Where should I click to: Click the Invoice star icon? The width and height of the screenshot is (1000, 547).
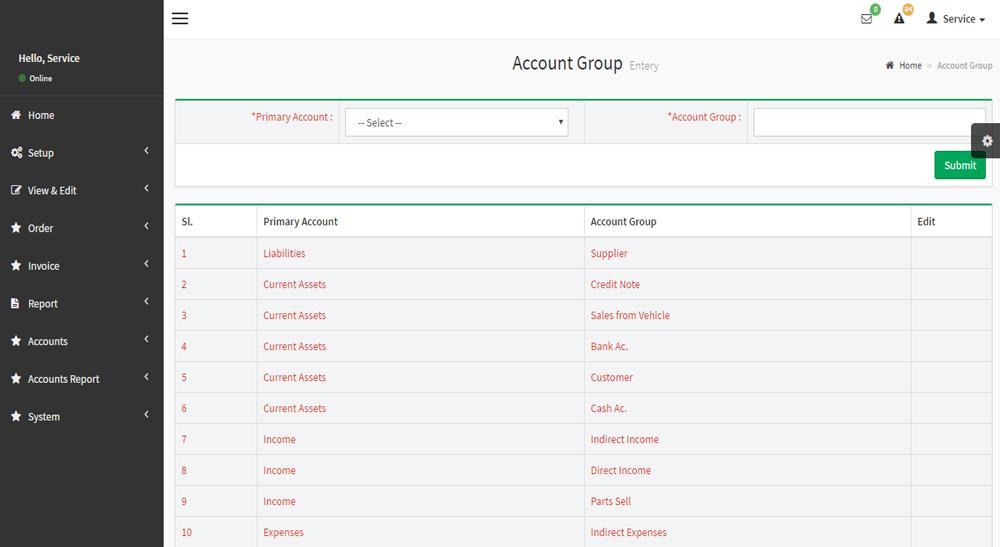click(x=16, y=265)
